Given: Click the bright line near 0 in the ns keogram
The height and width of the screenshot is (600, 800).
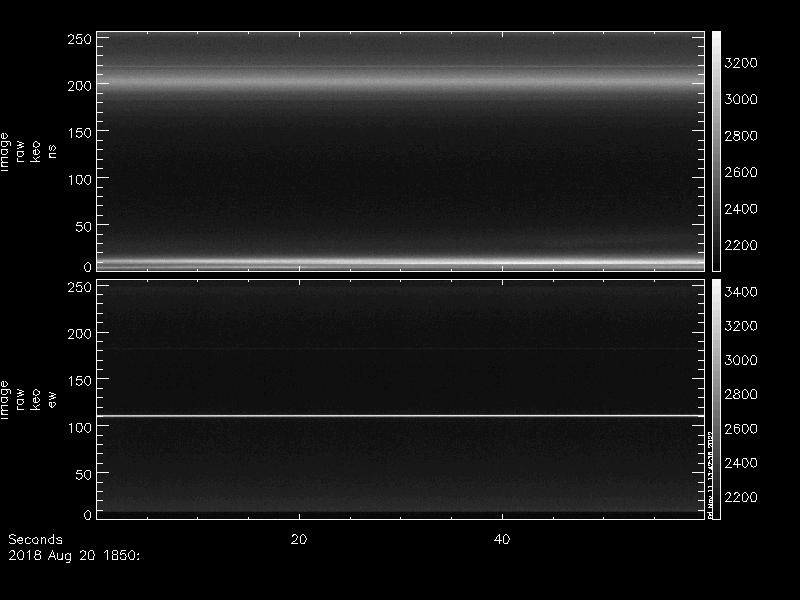Looking at the screenshot, I should click(x=400, y=263).
